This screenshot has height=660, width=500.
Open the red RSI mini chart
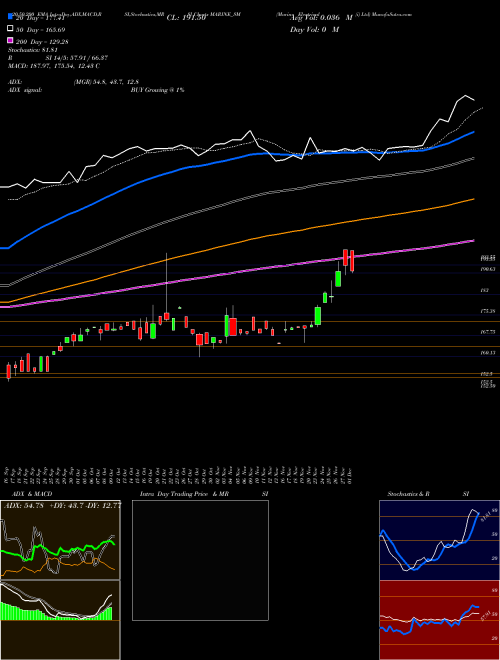439,620
